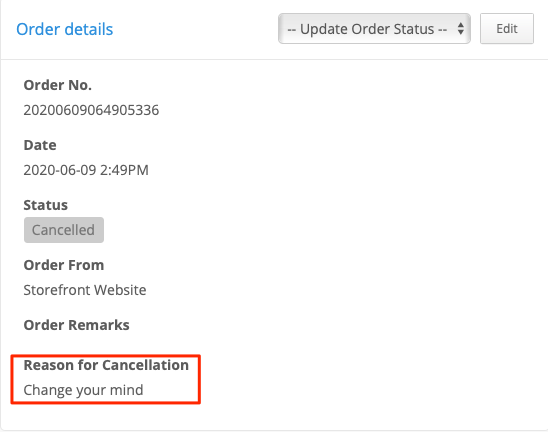This screenshot has height=432, width=548.
Task: Click the word Remarks in Order Remarks
Action: pos(99,325)
